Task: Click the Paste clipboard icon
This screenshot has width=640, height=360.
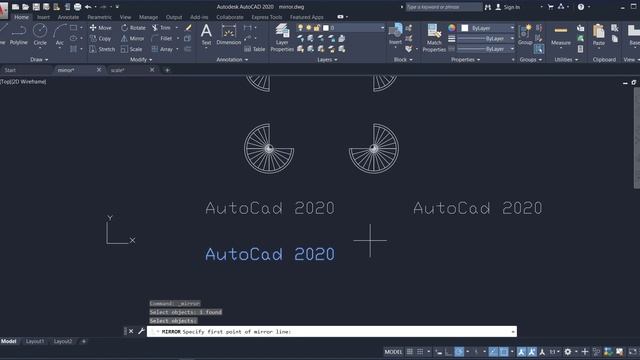Action: tap(599, 35)
